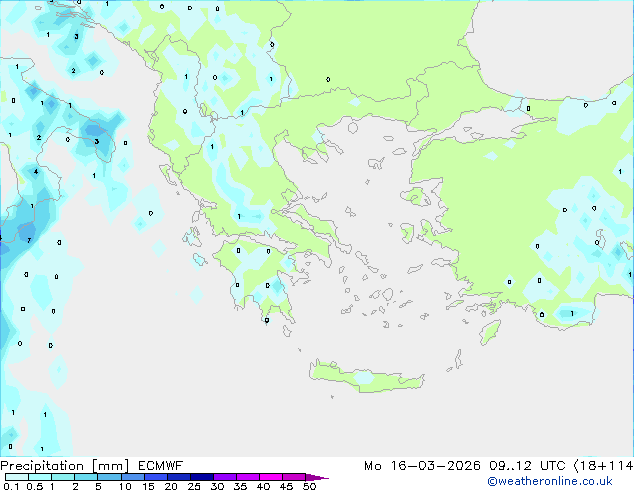The image size is (634, 490).
Task: Click the '09..12' time range text
Action: tap(510, 466)
